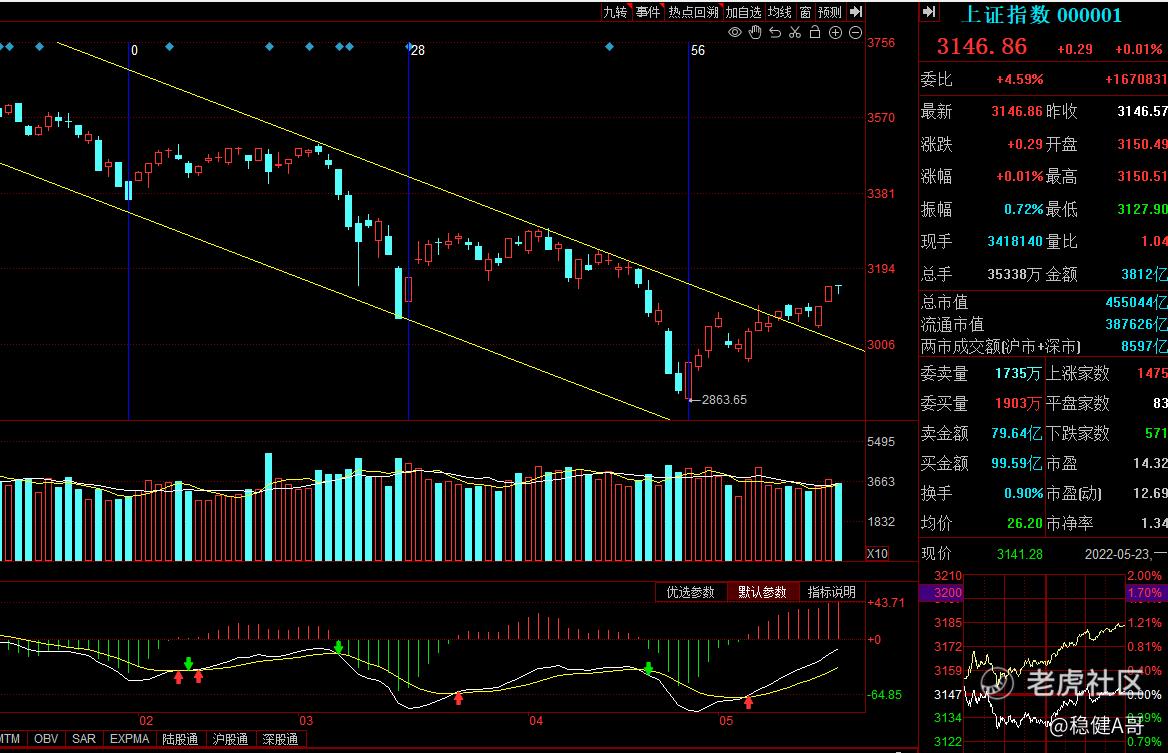This screenshot has height=753, width=1168.
Task: Click the 流通市值 value 387626亿
Action: click(x=1136, y=325)
